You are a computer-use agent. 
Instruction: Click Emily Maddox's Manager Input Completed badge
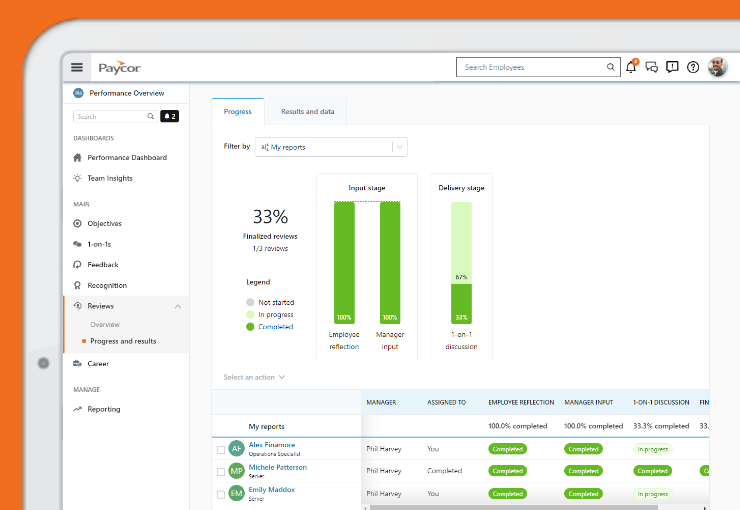click(583, 493)
